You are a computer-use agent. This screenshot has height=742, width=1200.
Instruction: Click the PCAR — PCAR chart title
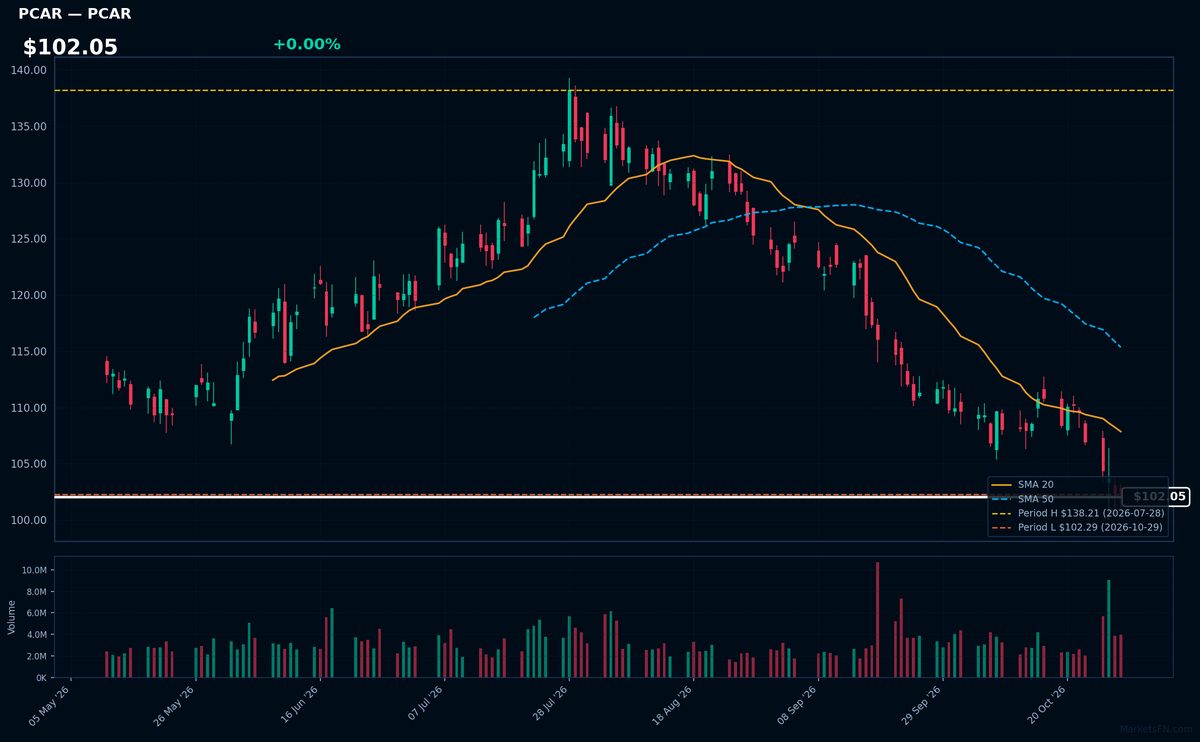(x=75, y=14)
